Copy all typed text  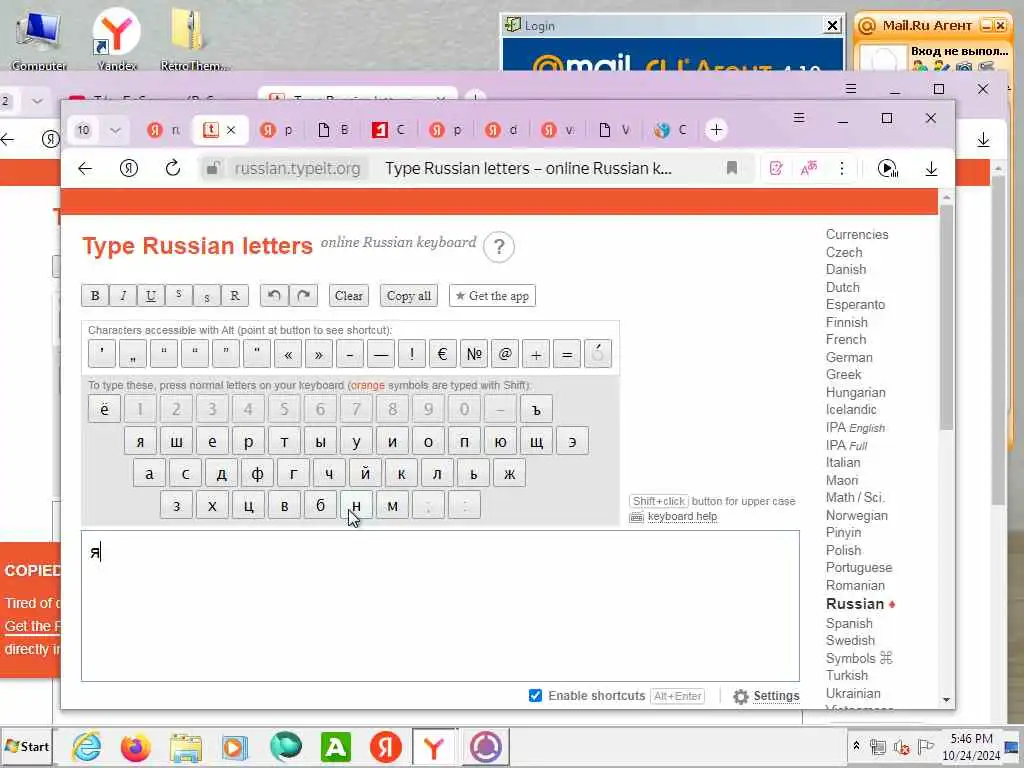pyautogui.click(x=409, y=296)
